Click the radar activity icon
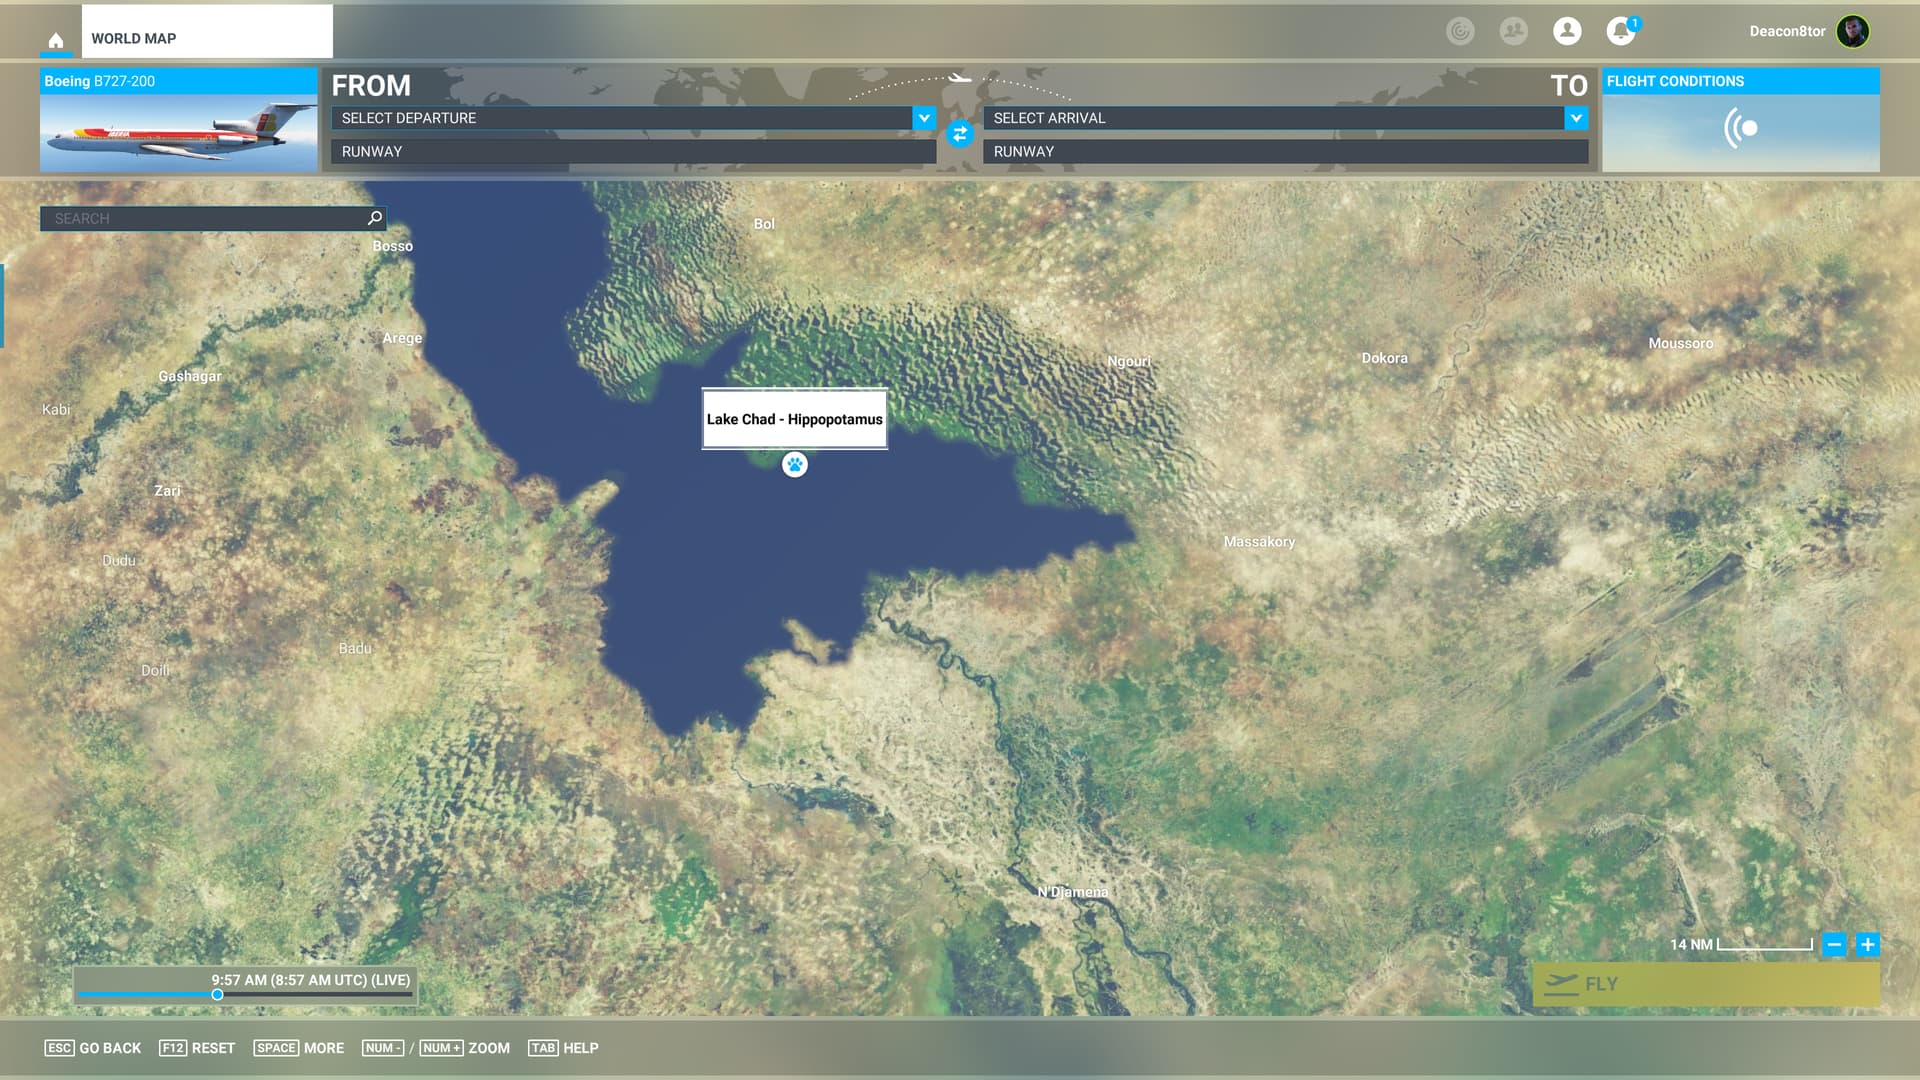 (1460, 31)
